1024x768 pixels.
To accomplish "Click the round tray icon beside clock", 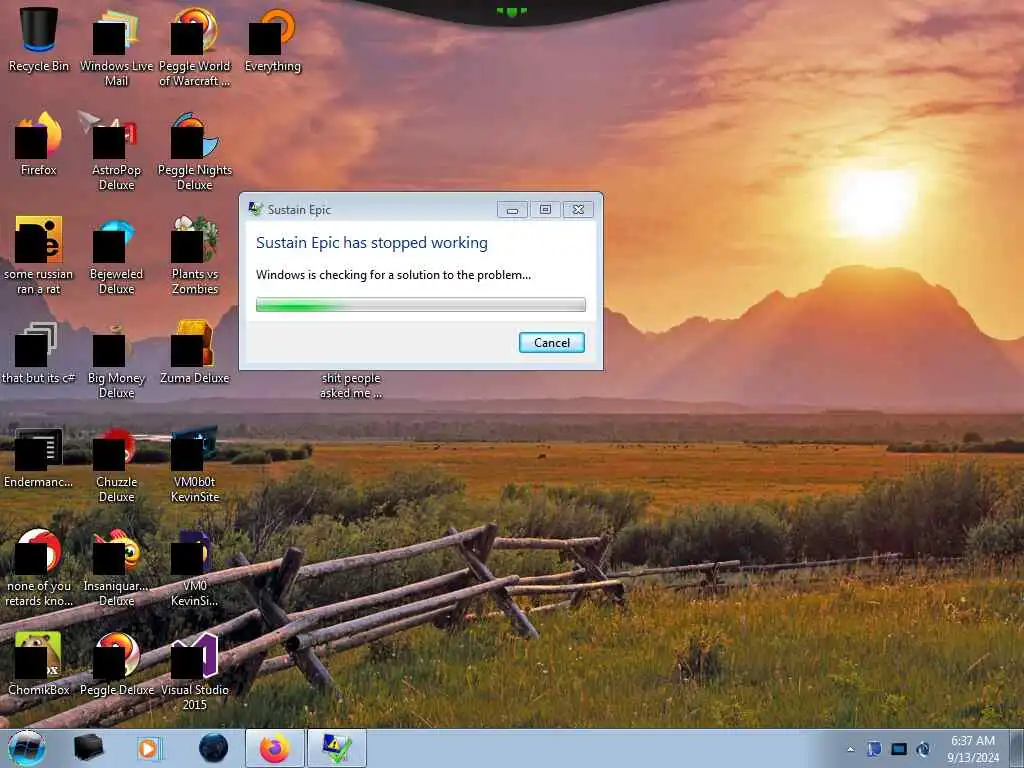I will pyautogui.click(x=923, y=749).
